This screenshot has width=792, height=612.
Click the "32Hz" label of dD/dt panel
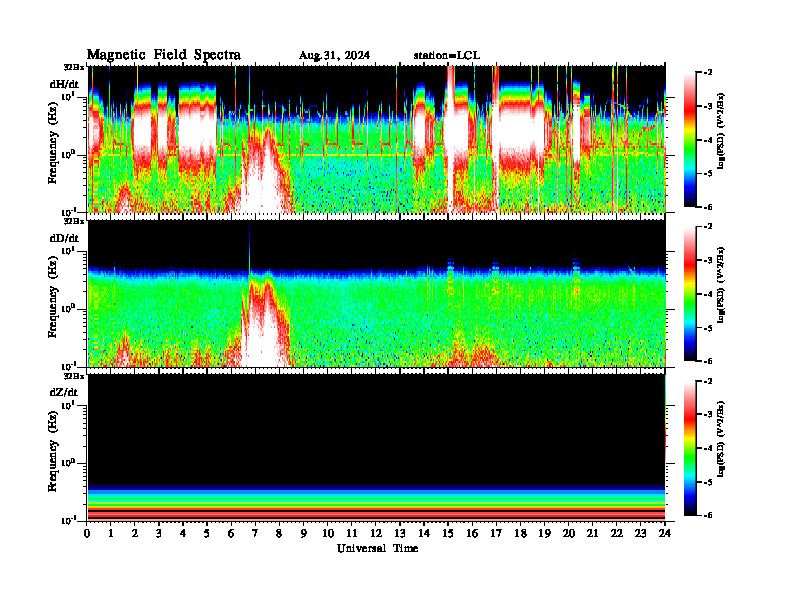tap(74, 221)
